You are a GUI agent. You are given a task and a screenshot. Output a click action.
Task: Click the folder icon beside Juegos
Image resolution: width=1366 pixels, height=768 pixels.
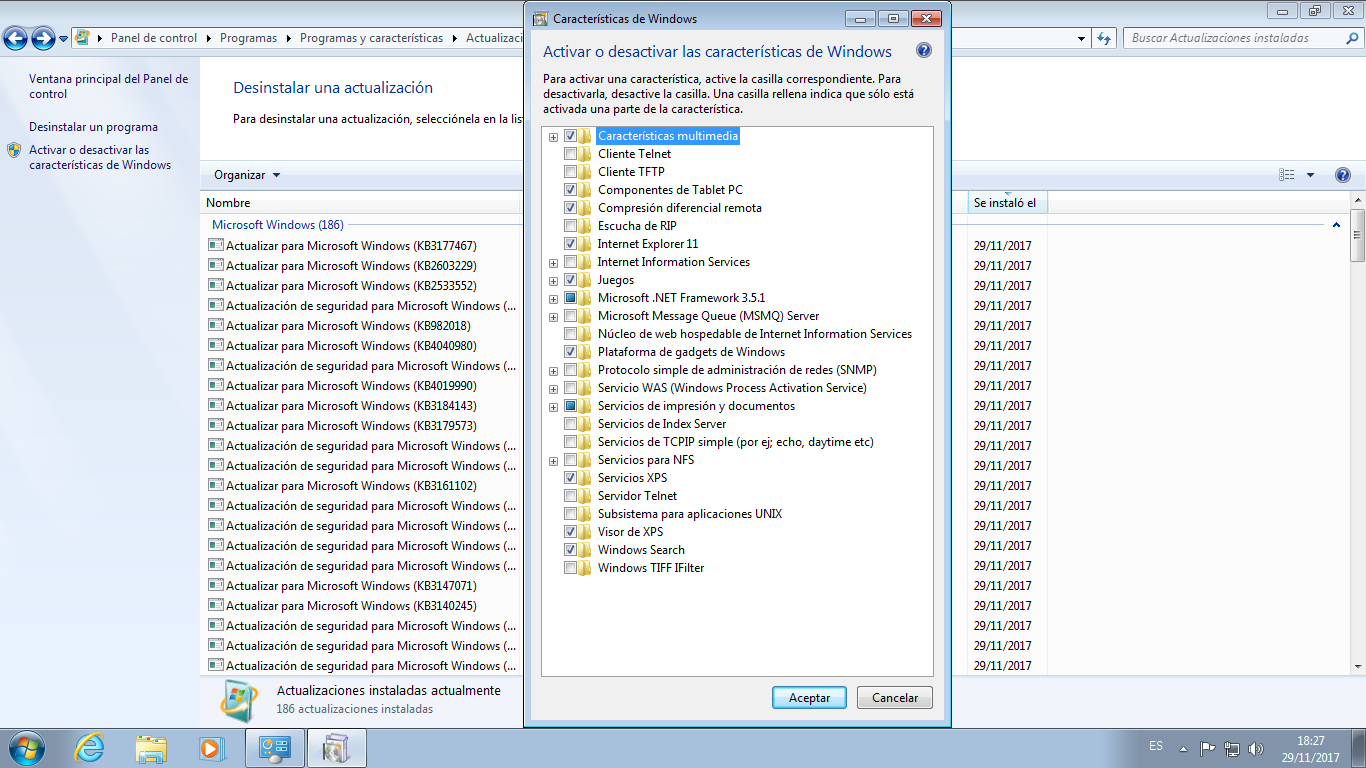tap(585, 280)
